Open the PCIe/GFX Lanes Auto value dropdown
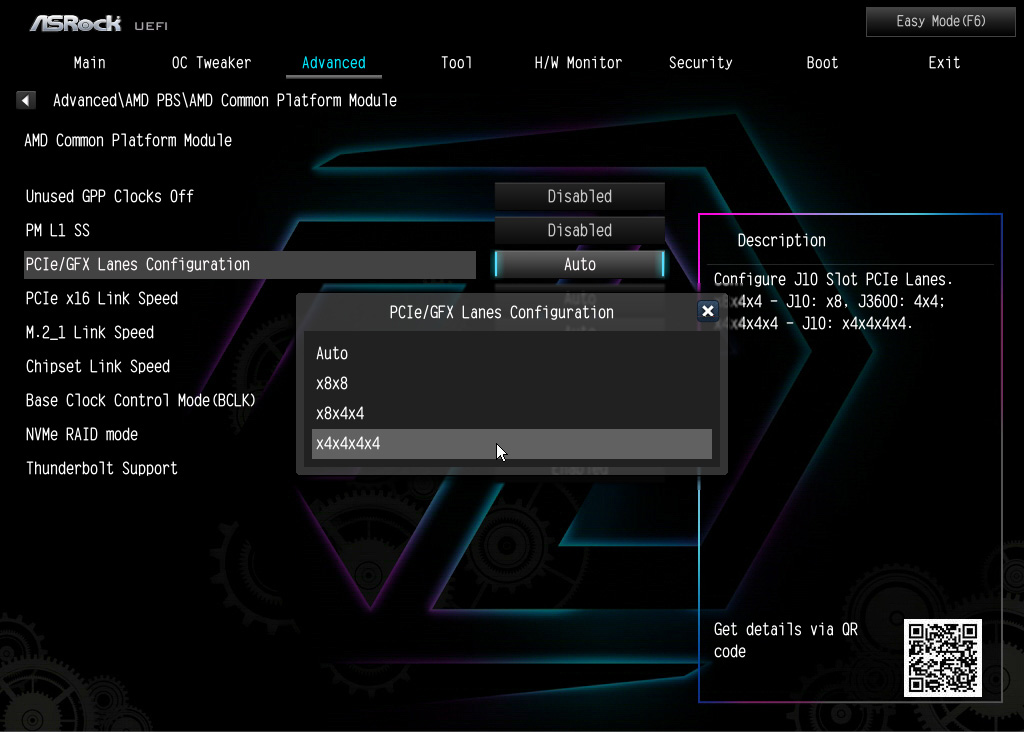Screen dimensions: 1024x732 pos(579,264)
